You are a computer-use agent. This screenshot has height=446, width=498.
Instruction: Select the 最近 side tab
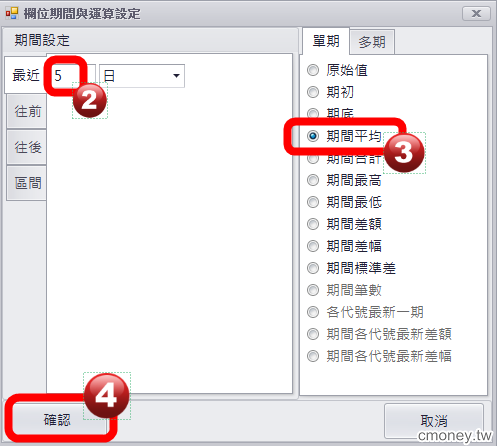click(x=26, y=75)
